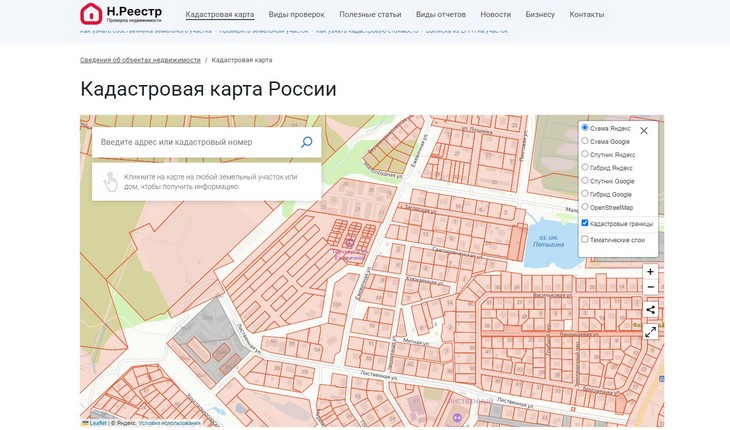Open the Виды проверок menu
The image size is (730, 430).
point(297,15)
